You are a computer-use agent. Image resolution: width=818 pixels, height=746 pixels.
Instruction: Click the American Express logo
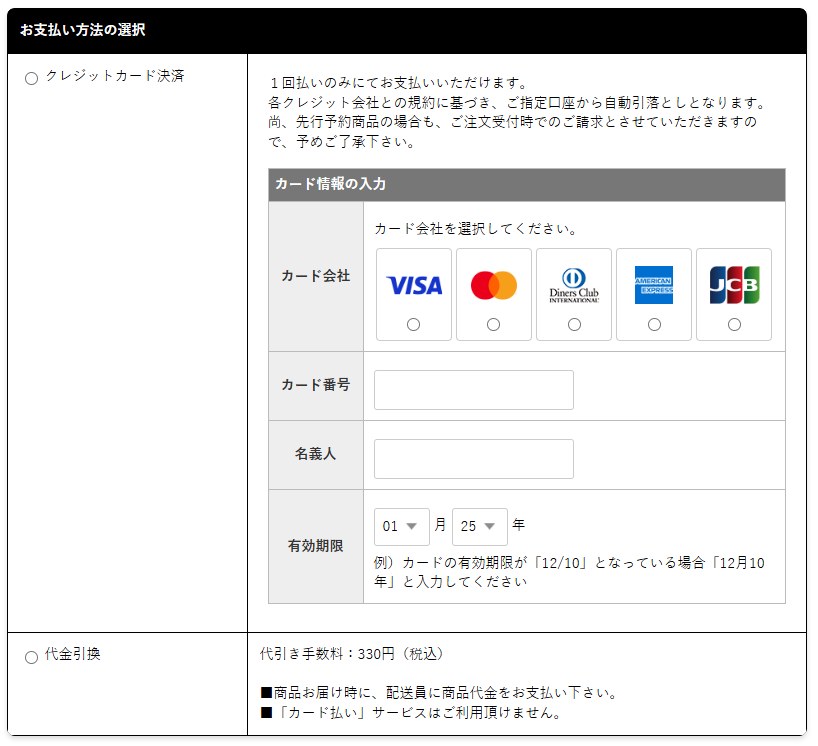pos(654,286)
